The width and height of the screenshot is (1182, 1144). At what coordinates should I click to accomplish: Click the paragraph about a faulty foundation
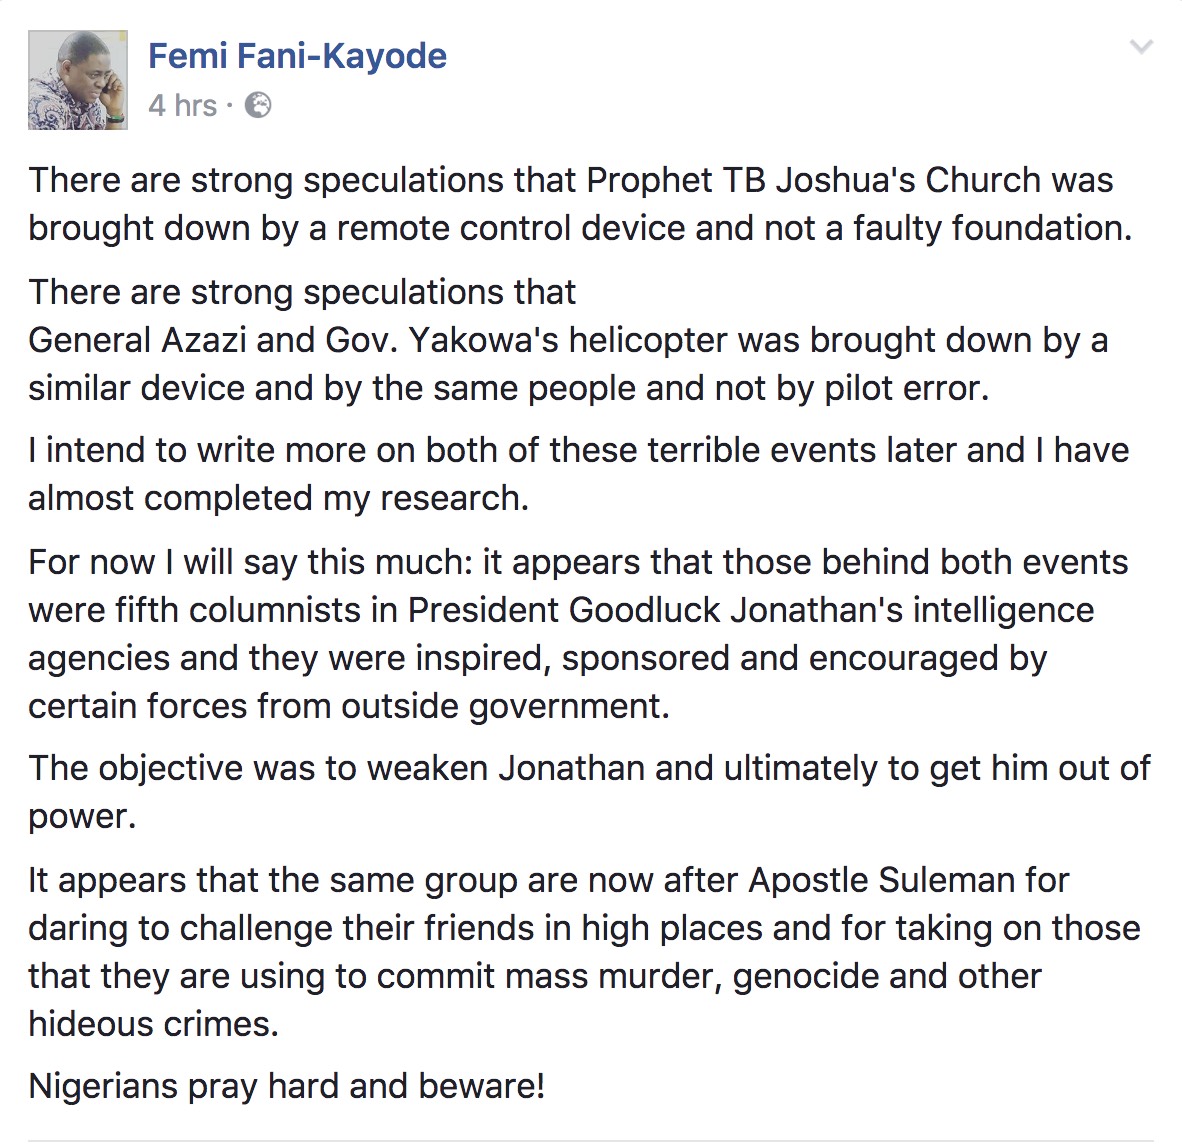(x=580, y=204)
